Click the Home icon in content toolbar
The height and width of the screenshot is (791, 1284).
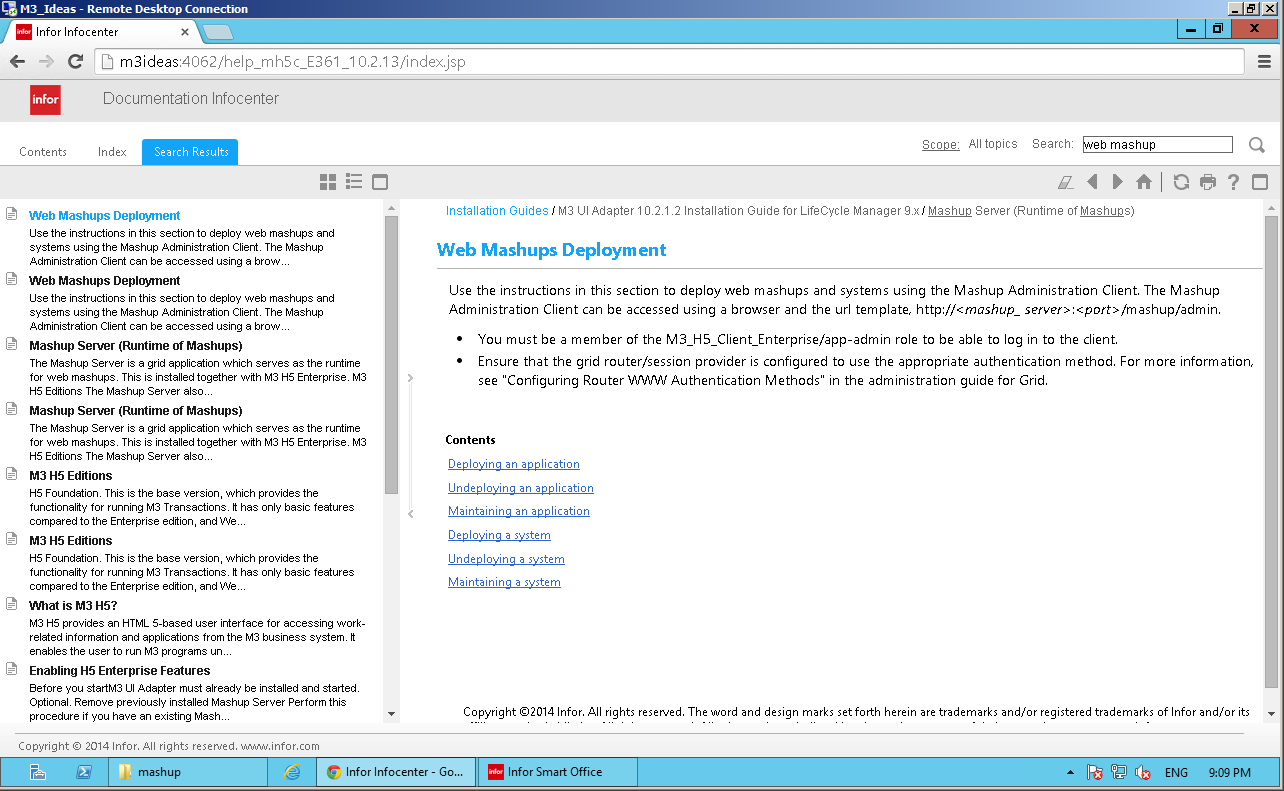[x=1144, y=182]
